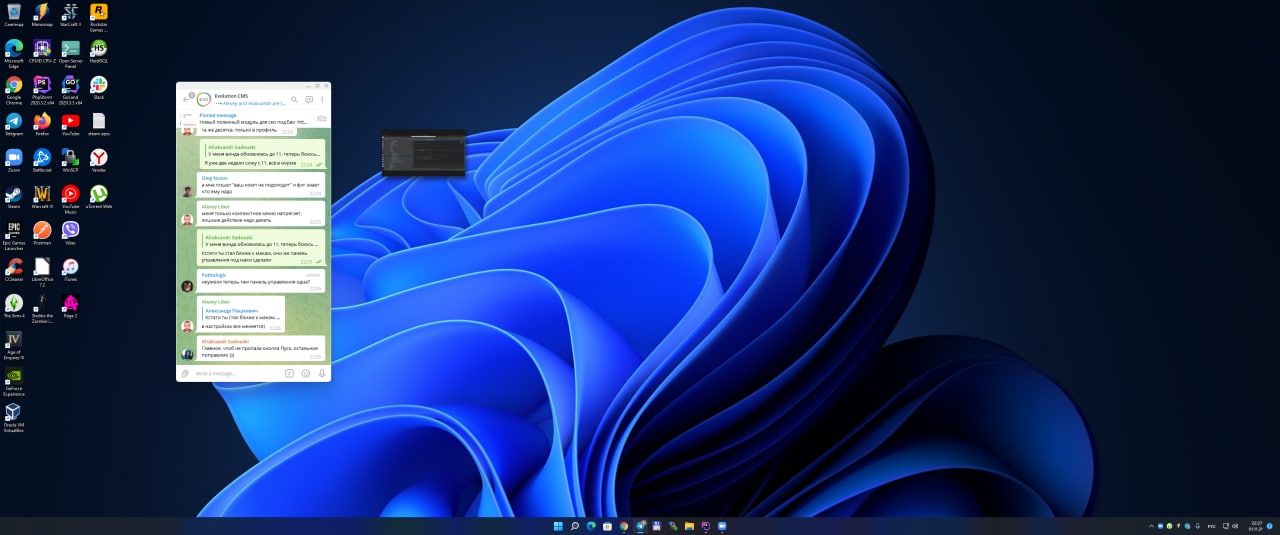Viewport: 1280px width, 535px height.
Task: Open CCleaner desktop shortcut
Action: click(x=13, y=270)
